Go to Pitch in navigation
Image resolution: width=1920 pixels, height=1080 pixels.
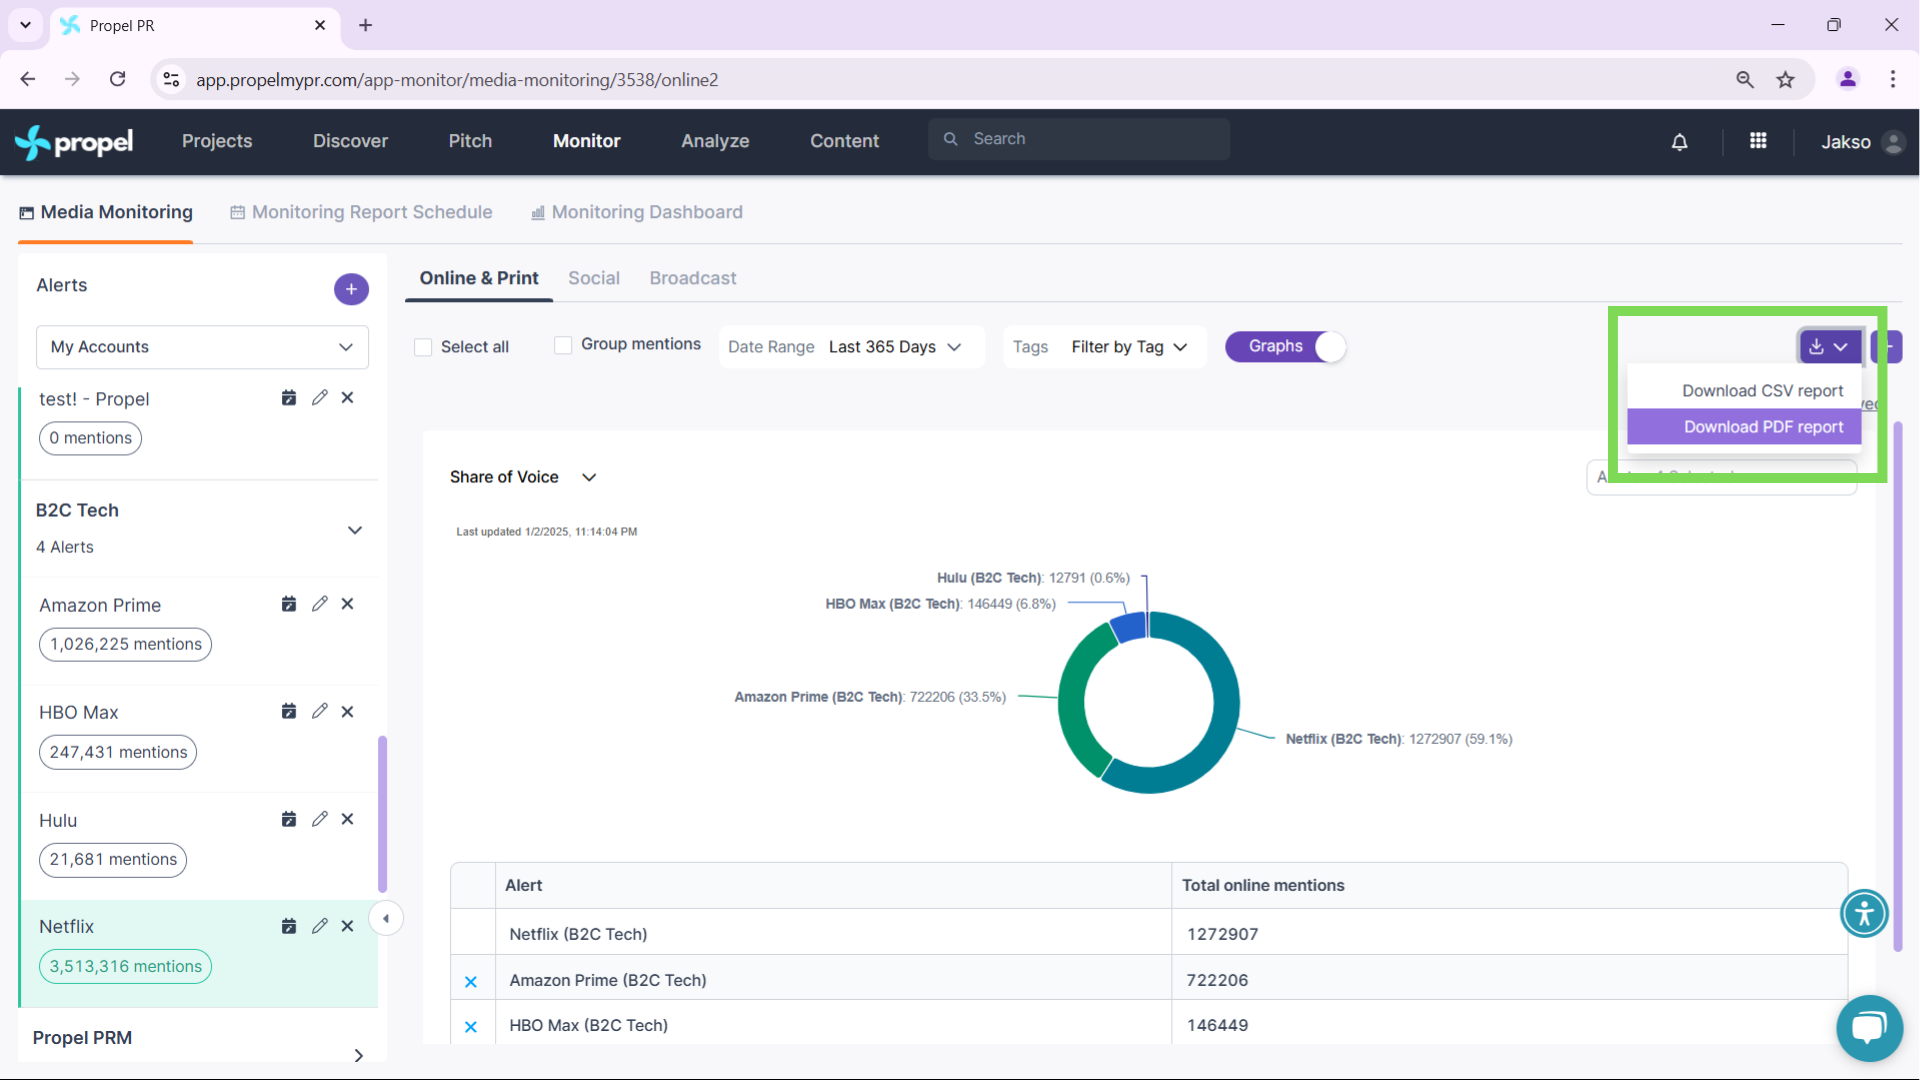click(470, 142)
